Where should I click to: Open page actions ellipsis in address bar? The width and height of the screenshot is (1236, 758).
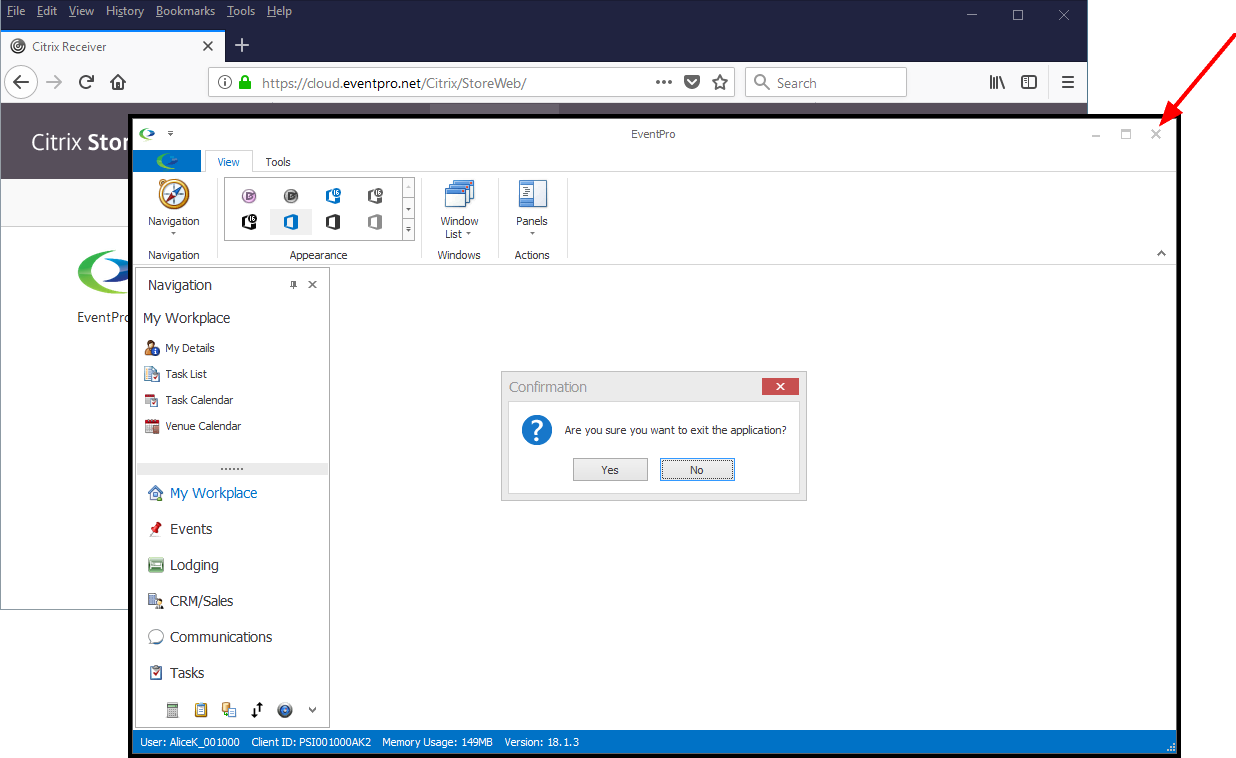[664, 82]
